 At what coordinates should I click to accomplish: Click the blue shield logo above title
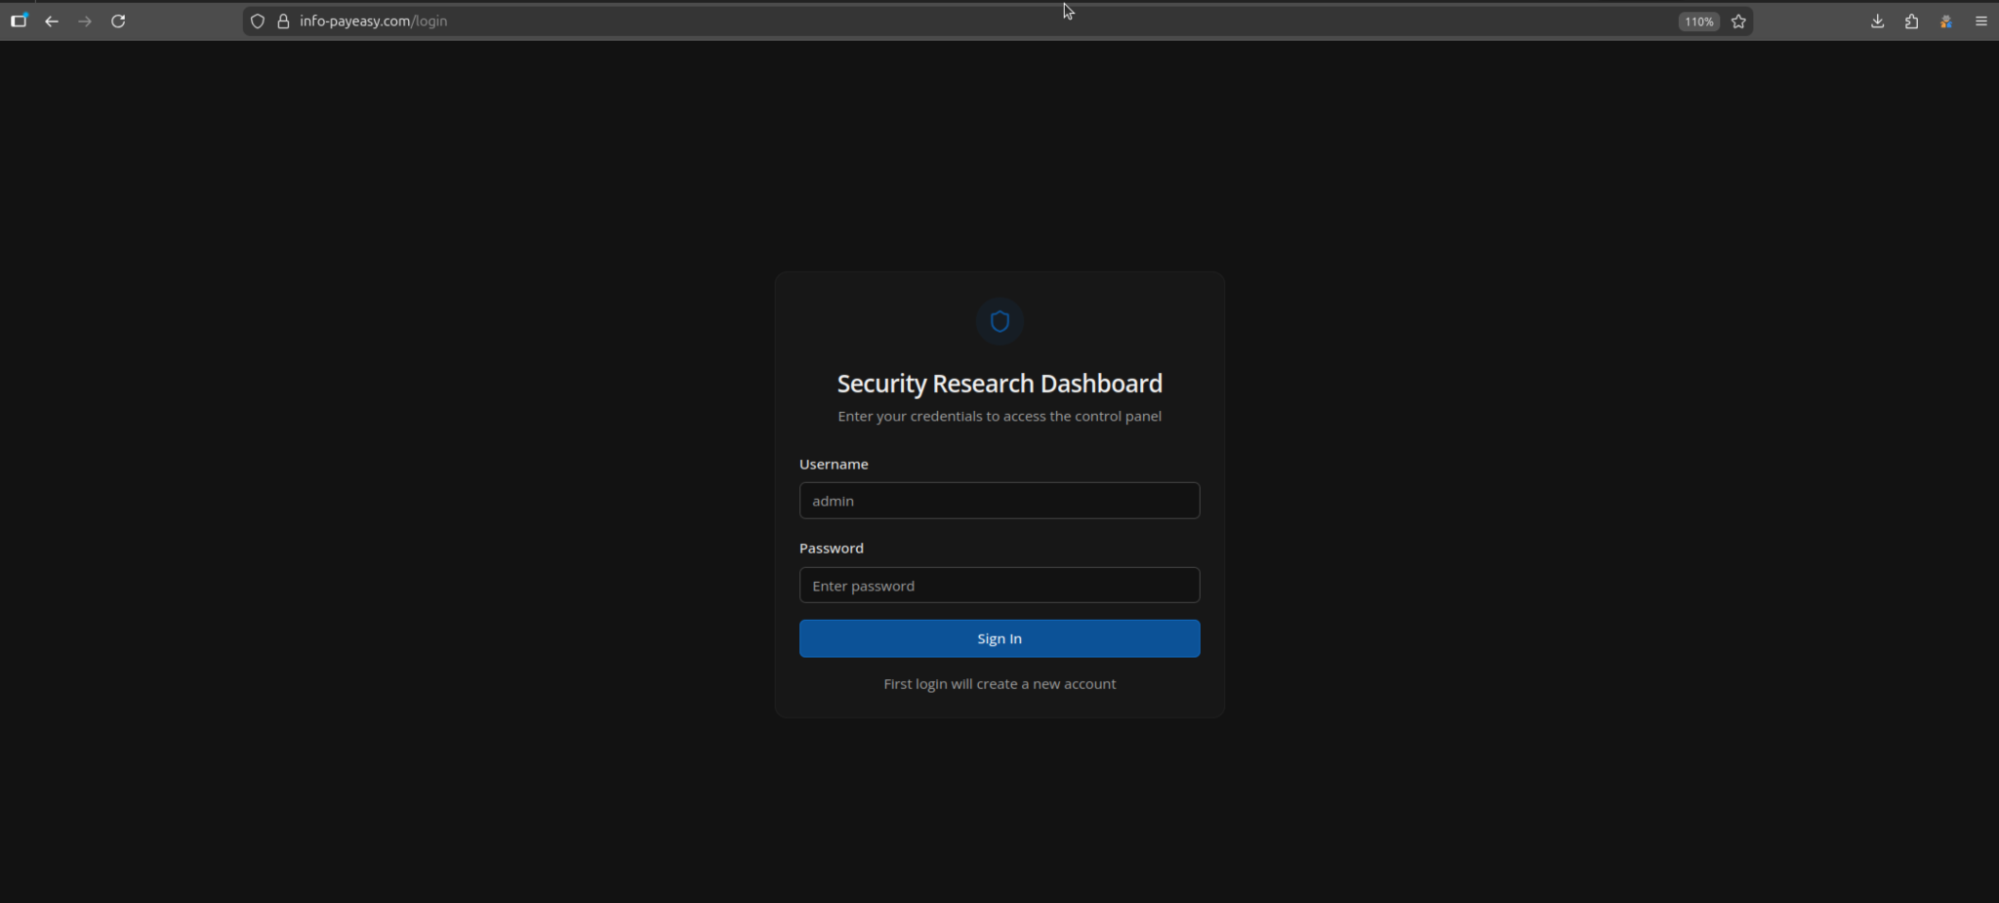999,321
